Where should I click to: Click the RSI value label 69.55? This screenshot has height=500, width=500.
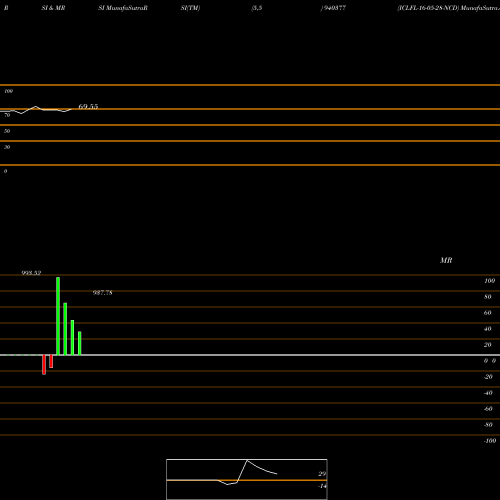click(x=88, y=107)
